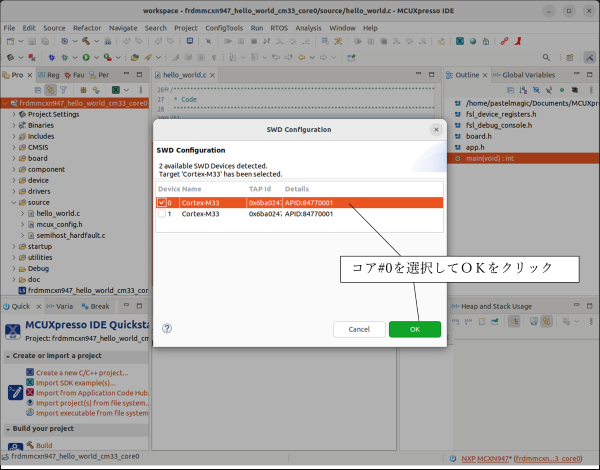
Task: Click 'Import SDK example(s)...' link
Action: pyautogui.click(x=74, y=385)
